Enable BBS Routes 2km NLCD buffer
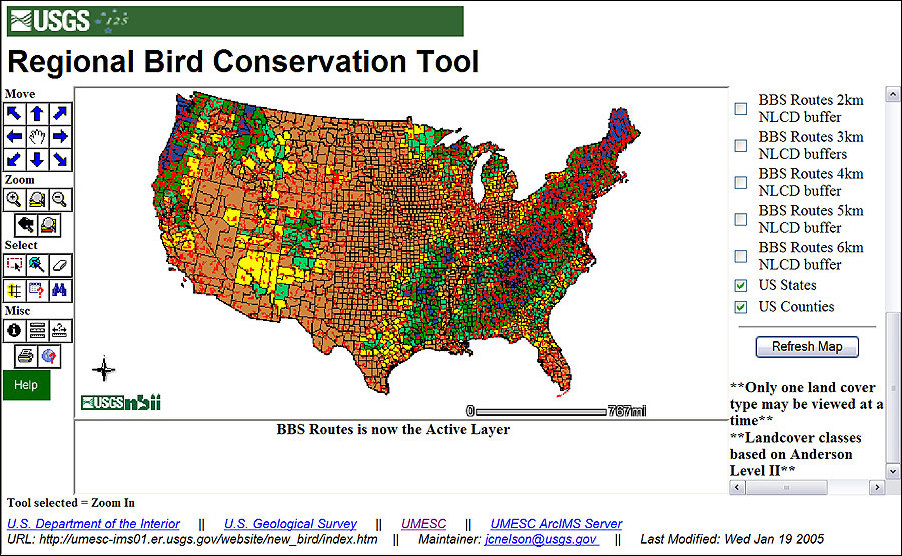Viewport: 902px width, 556px height. (741, 109)
